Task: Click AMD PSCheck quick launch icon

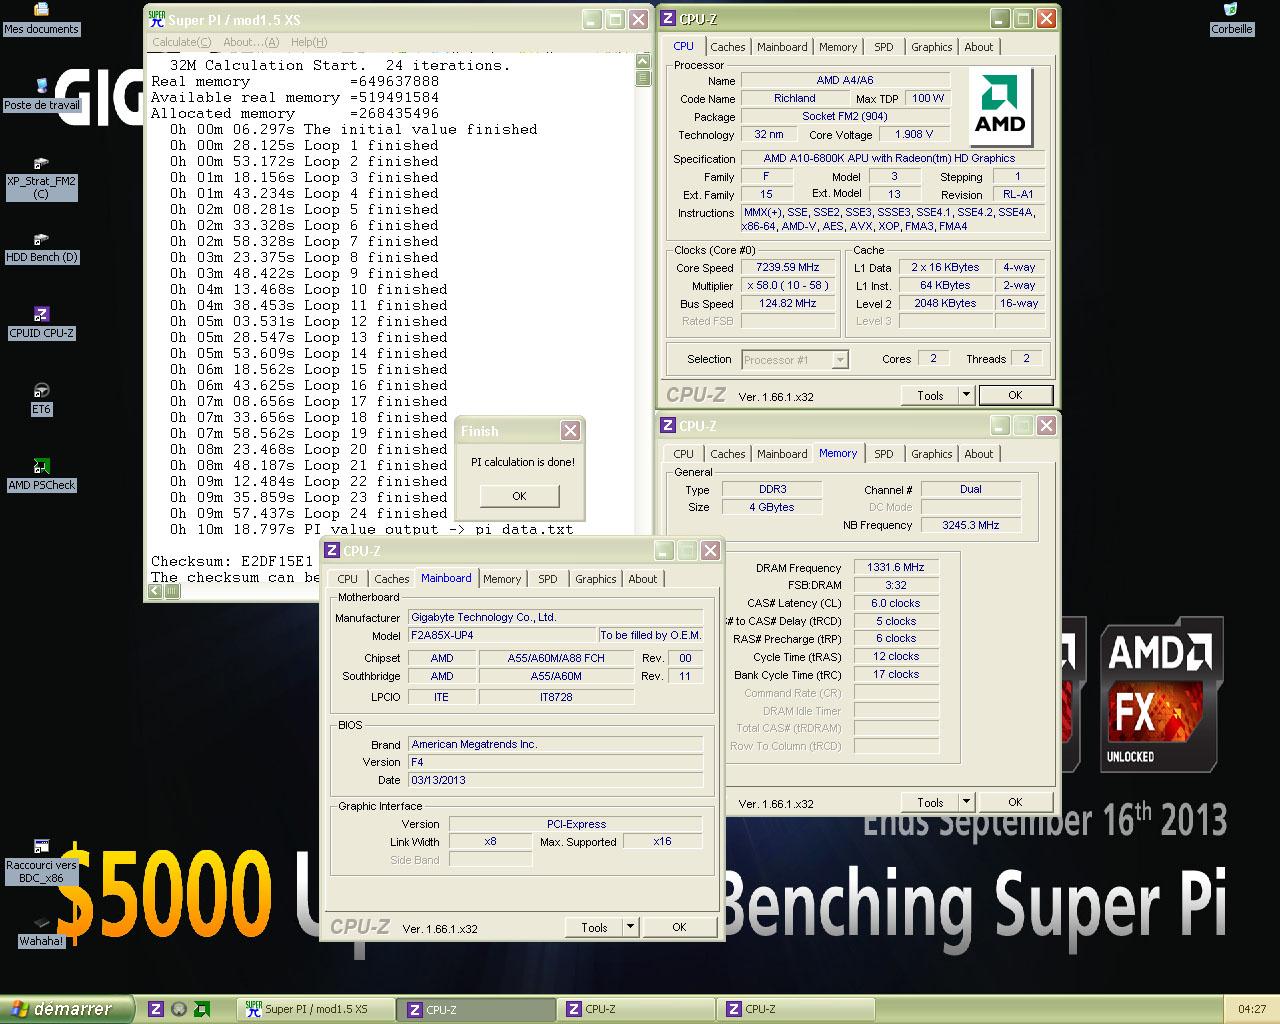Action: click(x=202, y=1009)
